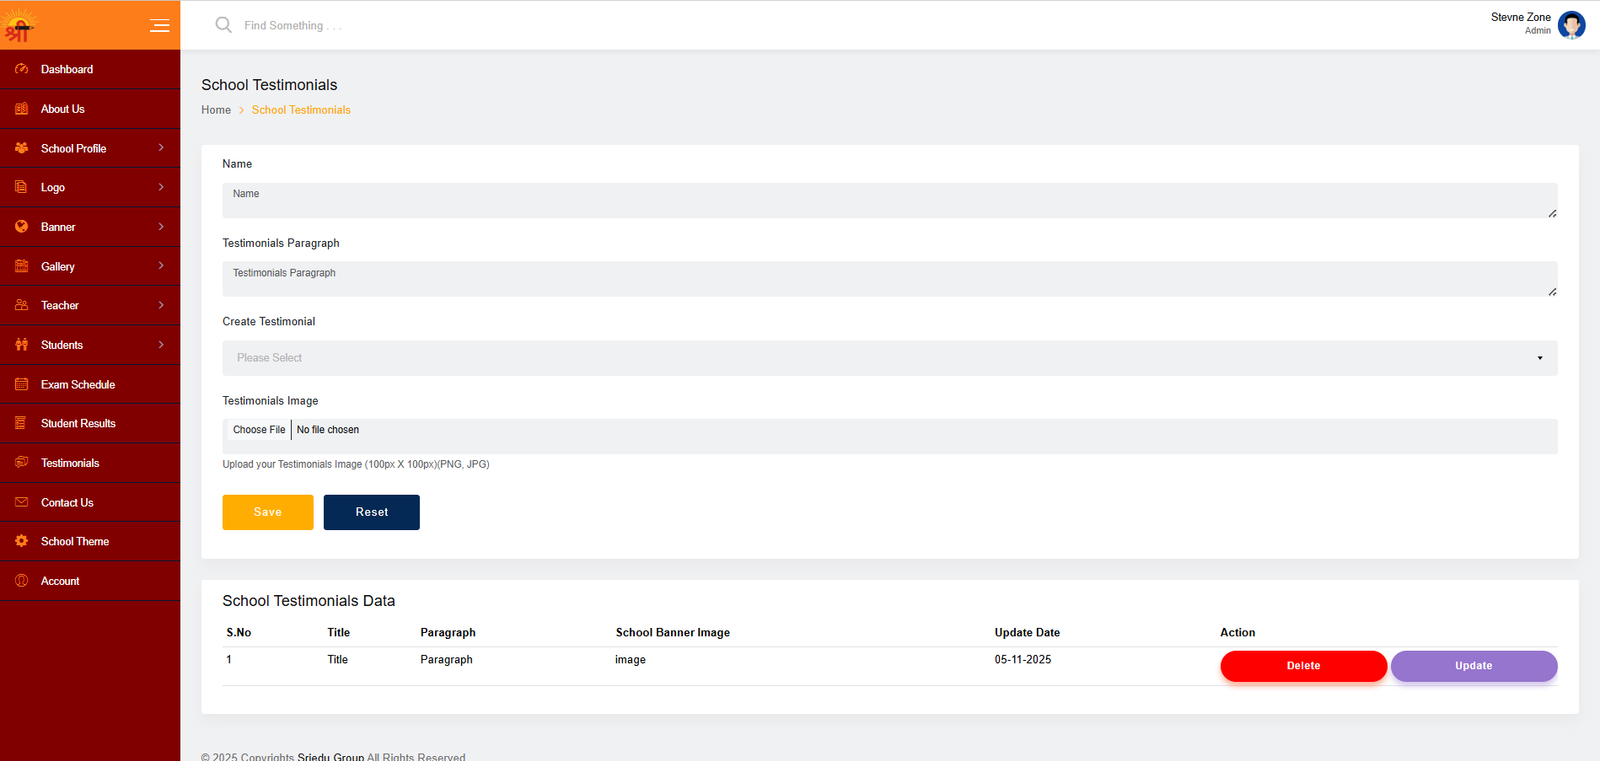
Task: Click the Logo menu icon
Action: point(21,187)
